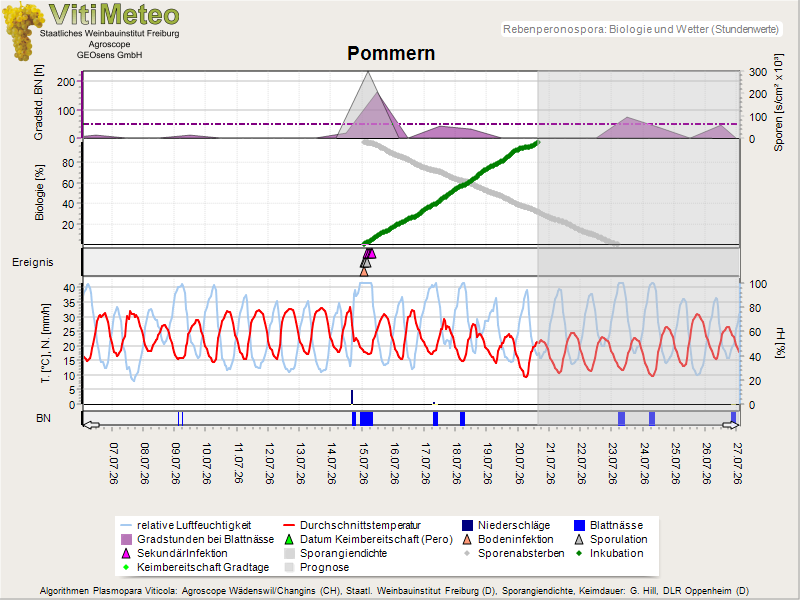800x600 pixels.
Task: Click the Inkubation legend entry
Action: point(609,553)
